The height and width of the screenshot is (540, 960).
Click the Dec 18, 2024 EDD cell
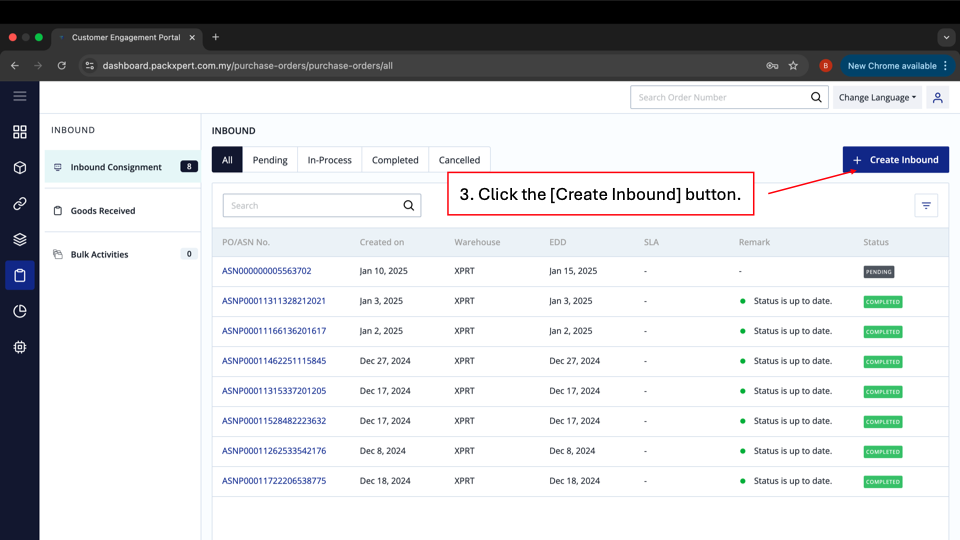click(x=574, y=481)
